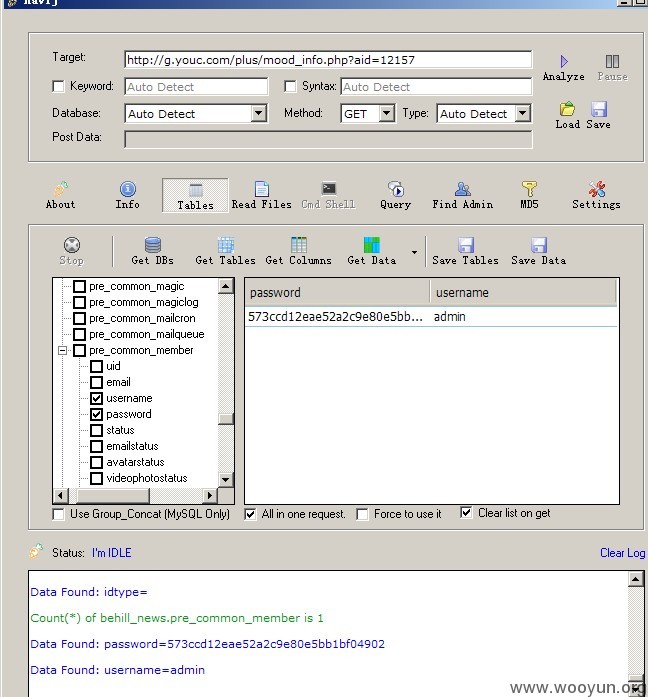Click Get DBs database icon
The height and width of the screenshot is (697, 648).
[x=153, y=245]
